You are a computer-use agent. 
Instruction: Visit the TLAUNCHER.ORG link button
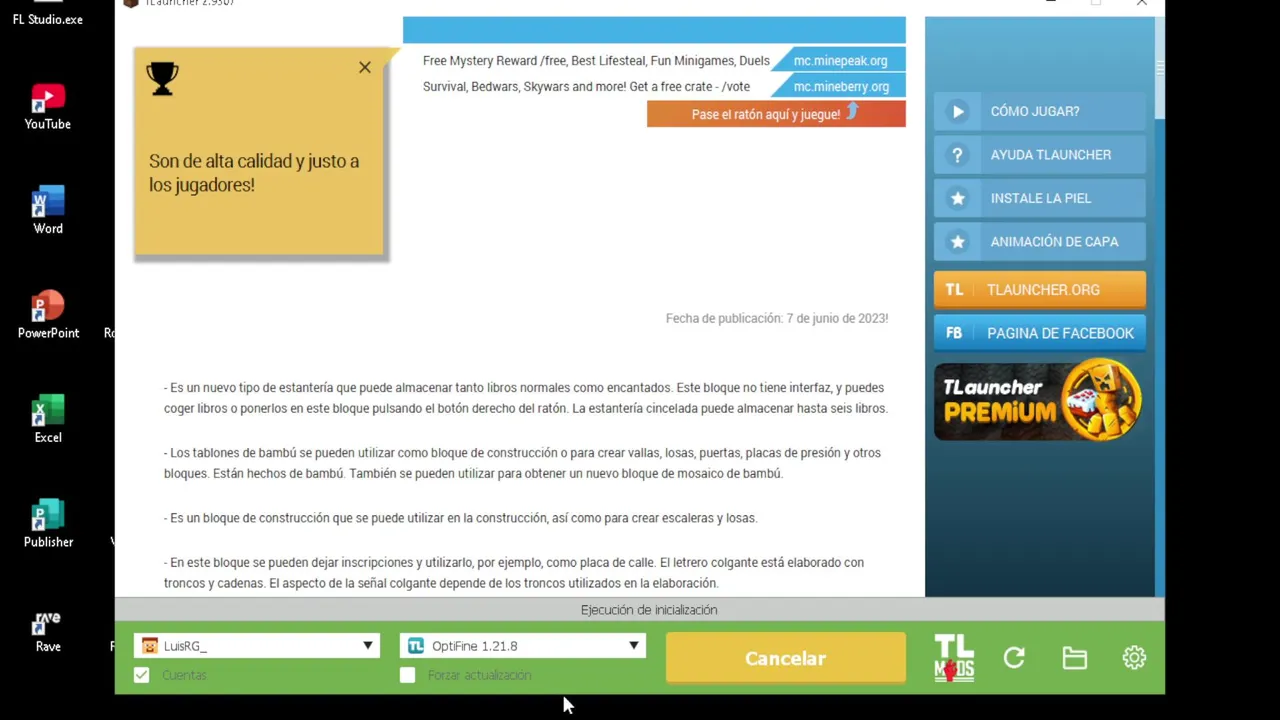click(1040, 290)
